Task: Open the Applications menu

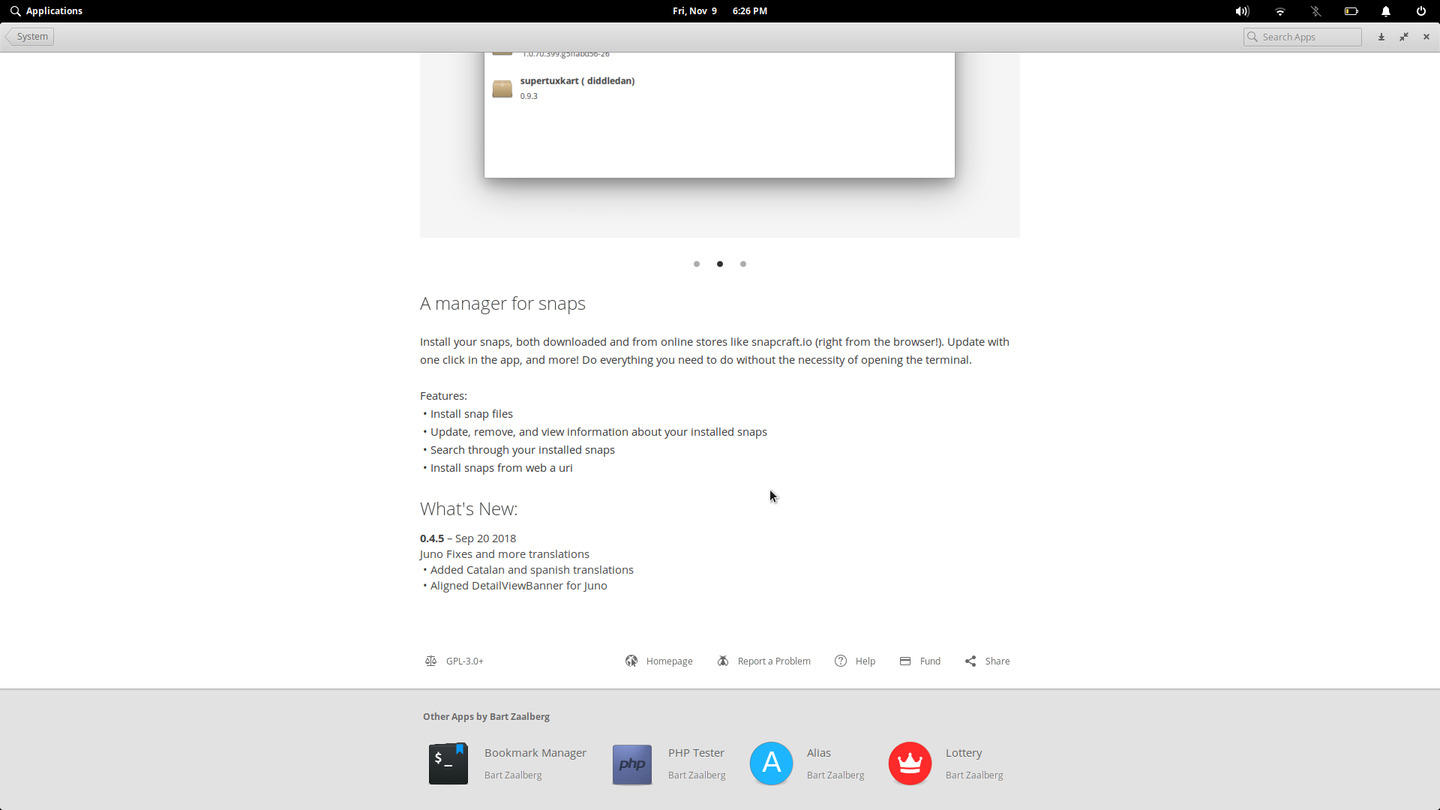Action: point(46,11)
